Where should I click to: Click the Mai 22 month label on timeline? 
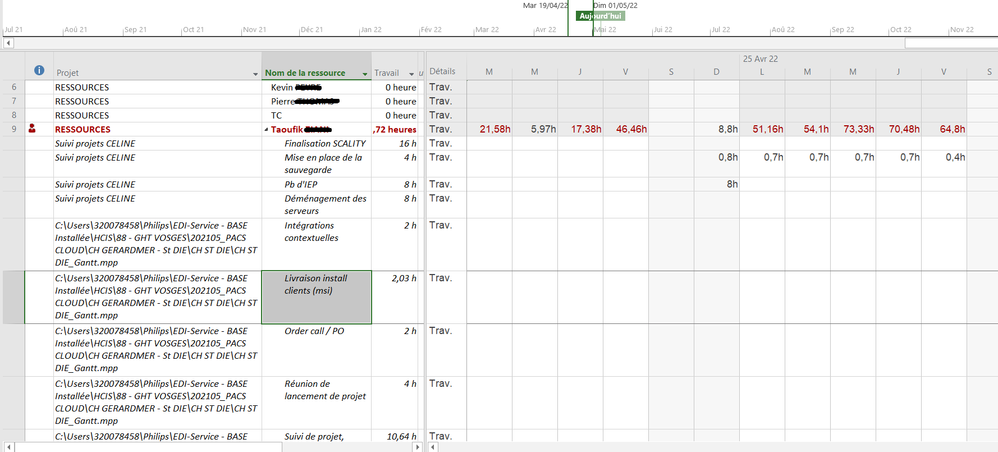coord(605,29)
